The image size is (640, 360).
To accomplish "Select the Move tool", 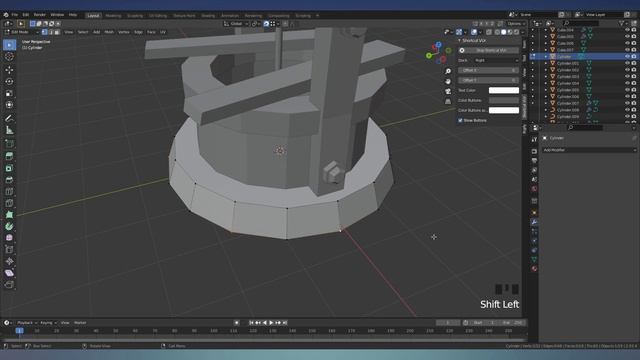I will tap(9, 70).
